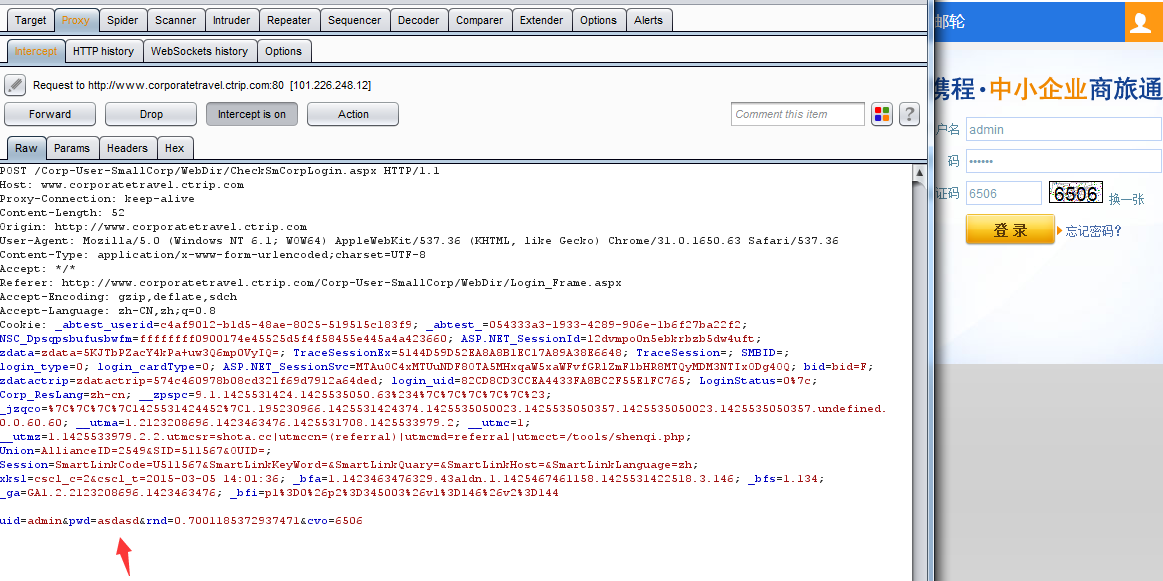The image size is (1163, 581).
Task: Select the Intercept sub-tab
Action: point(36,51)
